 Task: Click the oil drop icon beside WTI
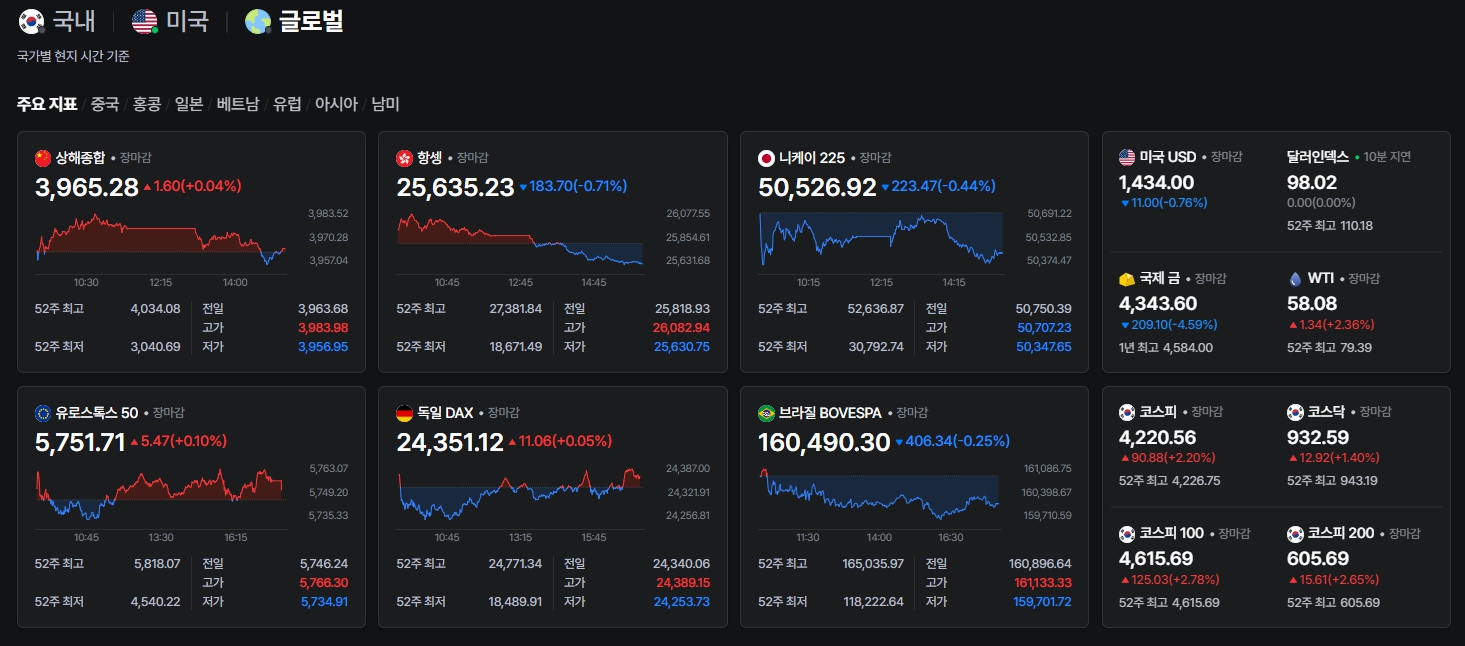coord(1295,279)
